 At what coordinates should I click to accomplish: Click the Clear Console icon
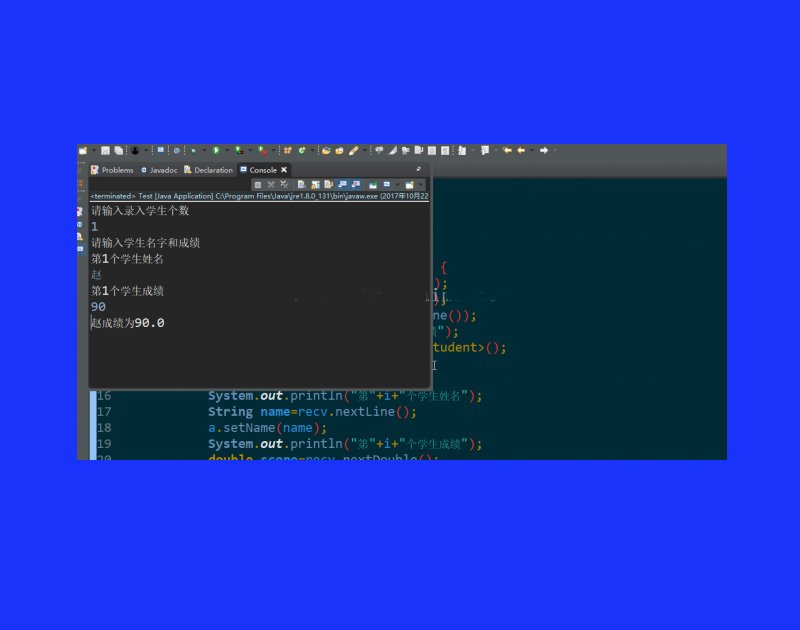coord(302,185)
